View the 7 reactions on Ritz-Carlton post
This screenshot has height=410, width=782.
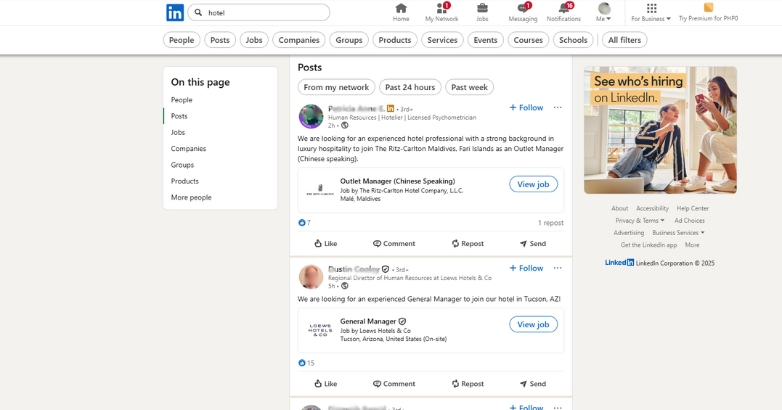tap(304, 223)
